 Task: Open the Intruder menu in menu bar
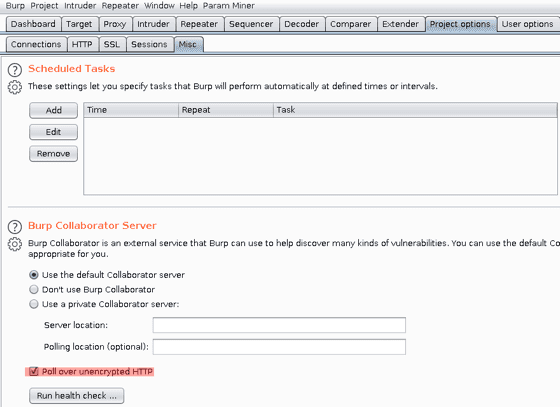pyautogui.click(x=80, y=6)
